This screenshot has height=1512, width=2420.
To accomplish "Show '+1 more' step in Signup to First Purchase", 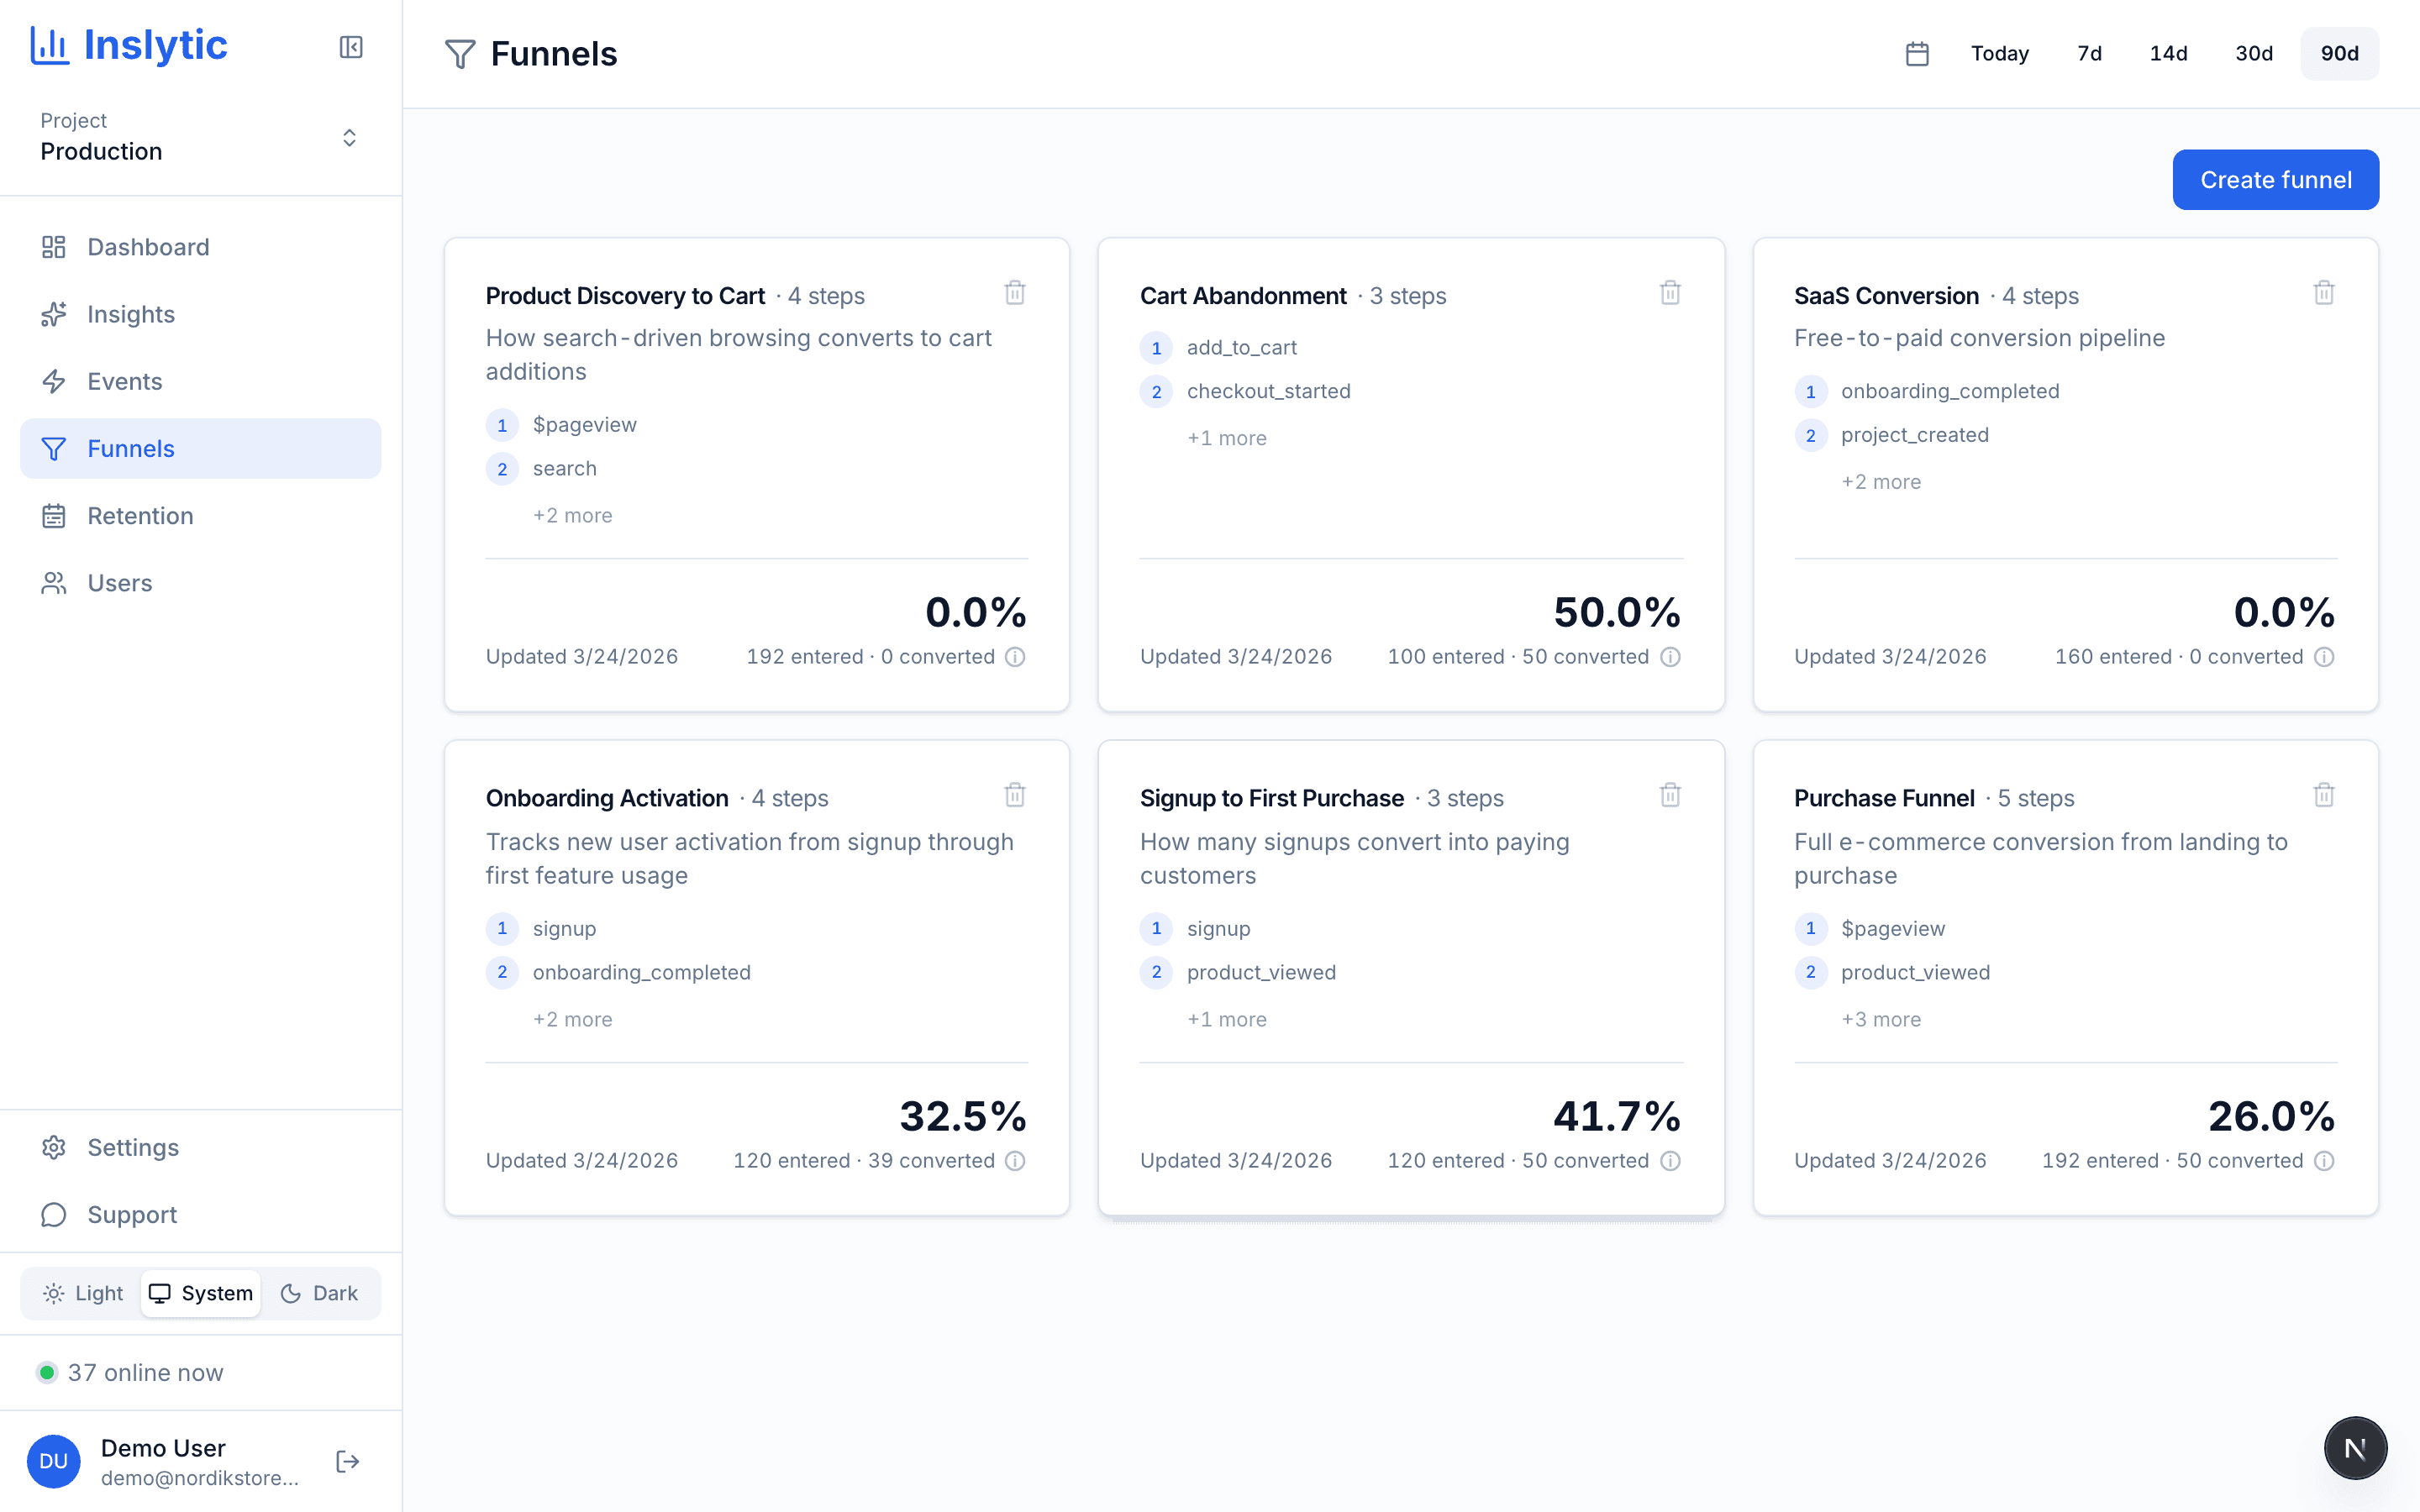I will coord(1226,1019).
